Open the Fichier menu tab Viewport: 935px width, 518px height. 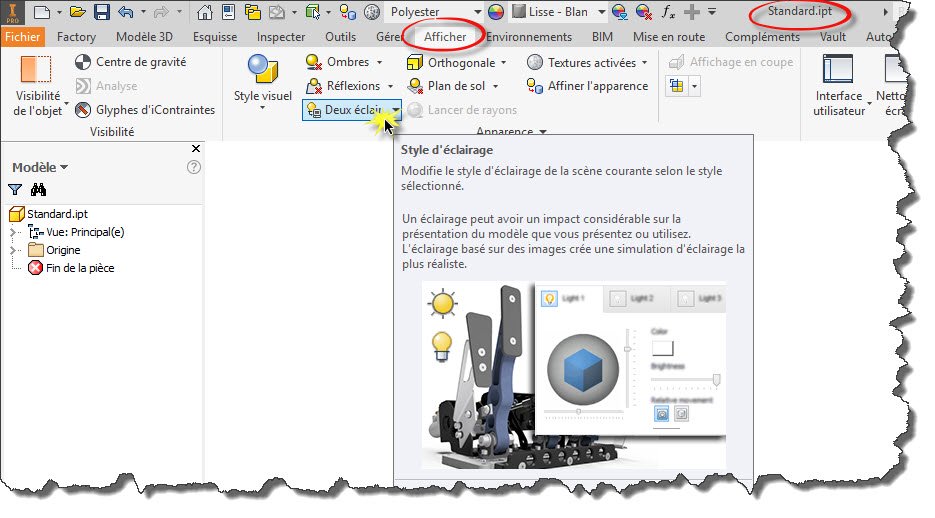23,37
